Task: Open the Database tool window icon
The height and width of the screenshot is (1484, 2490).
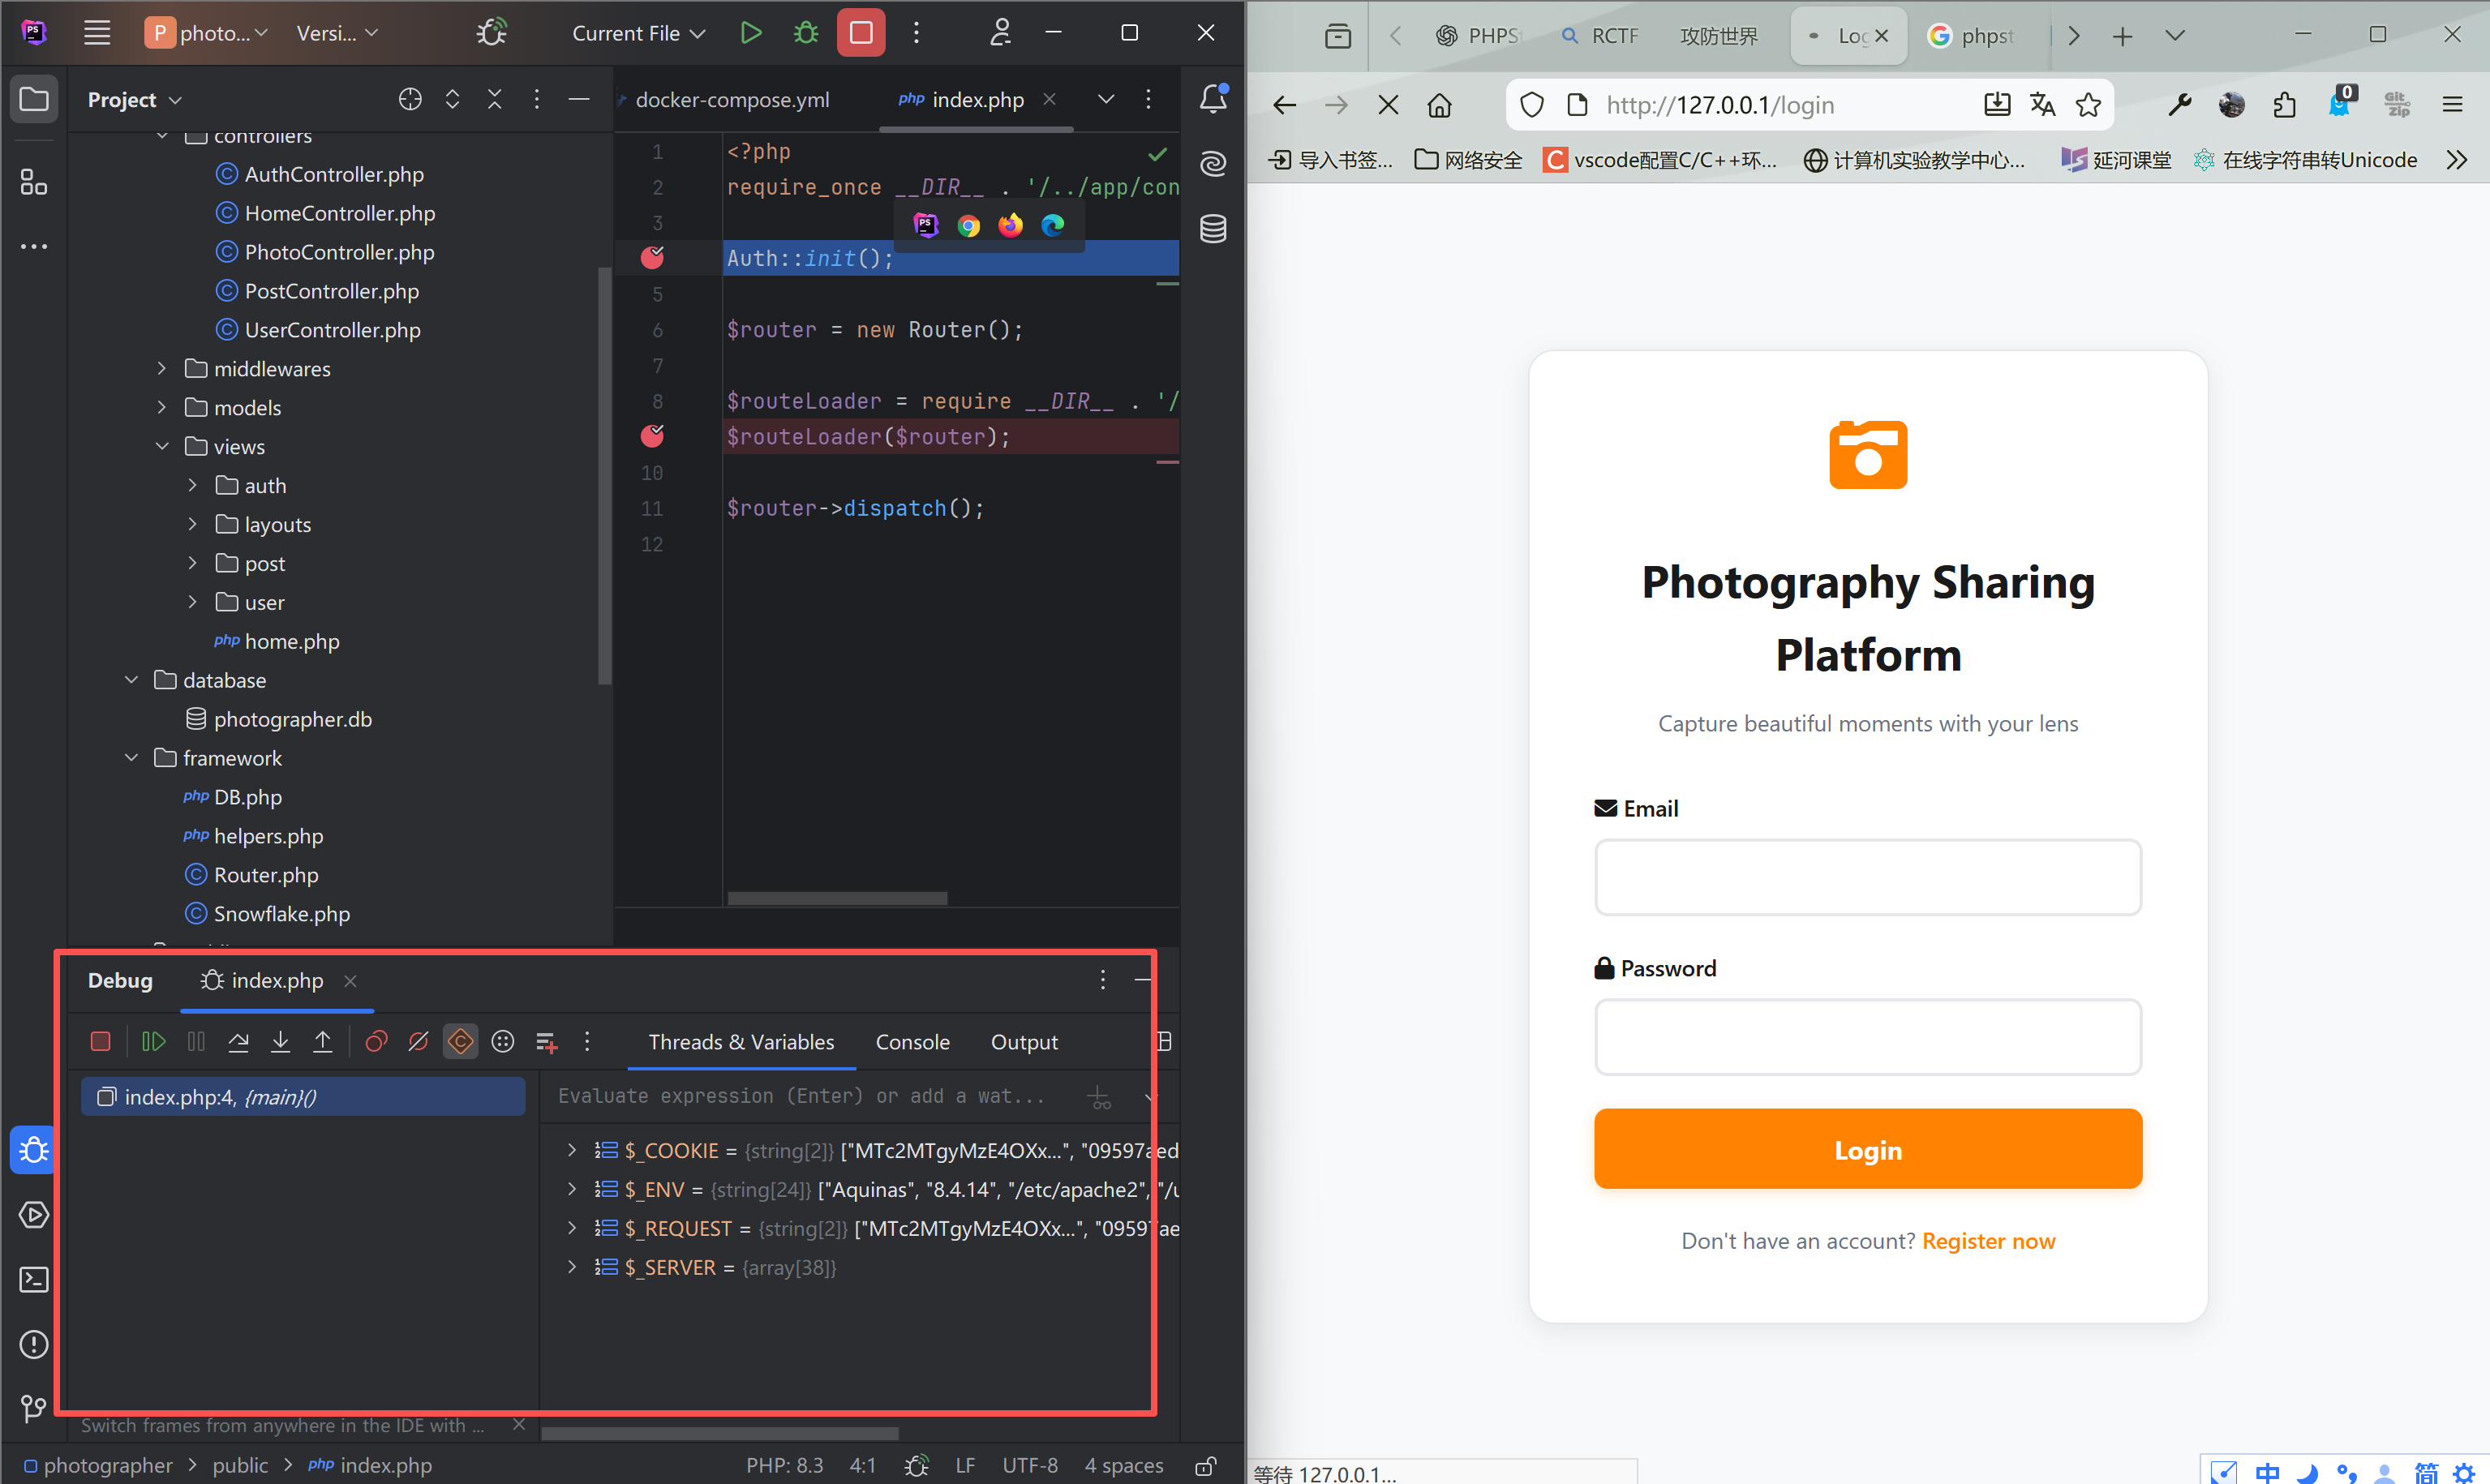Action: (x=1212, y=228)
